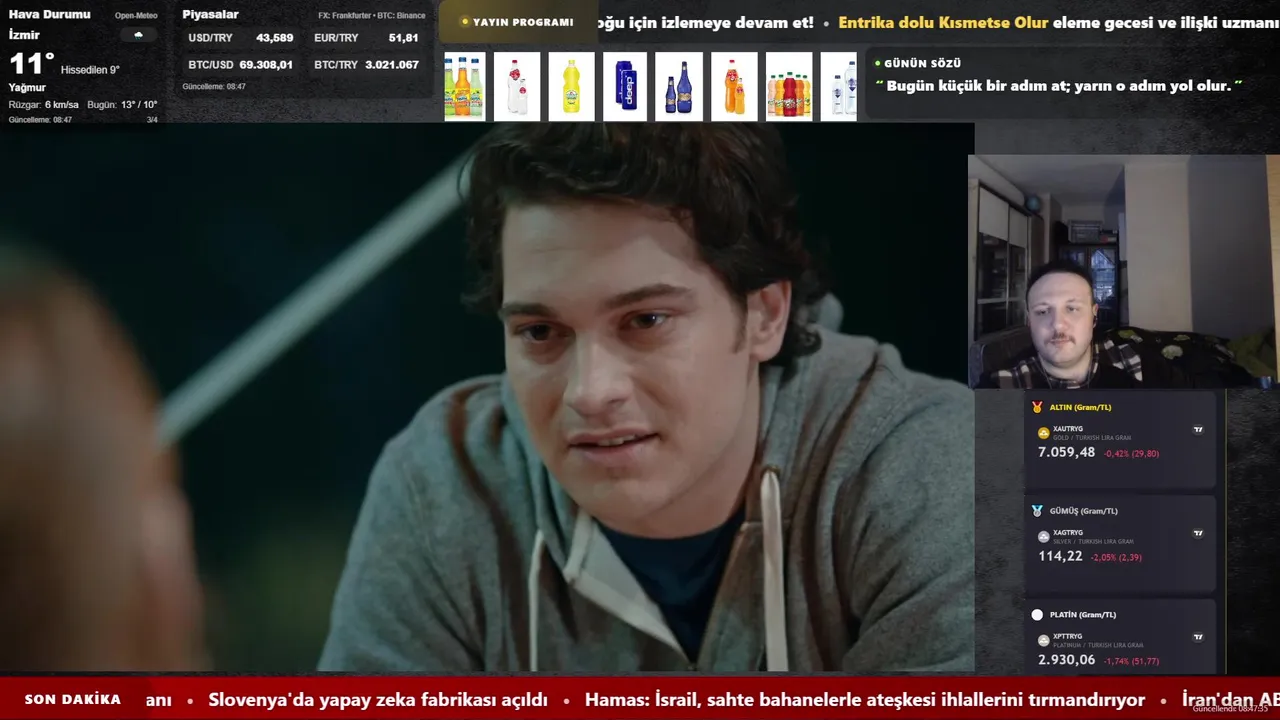
Task: Click the quote Bugün küçük bir adım at
Action: click(1058, 86)
